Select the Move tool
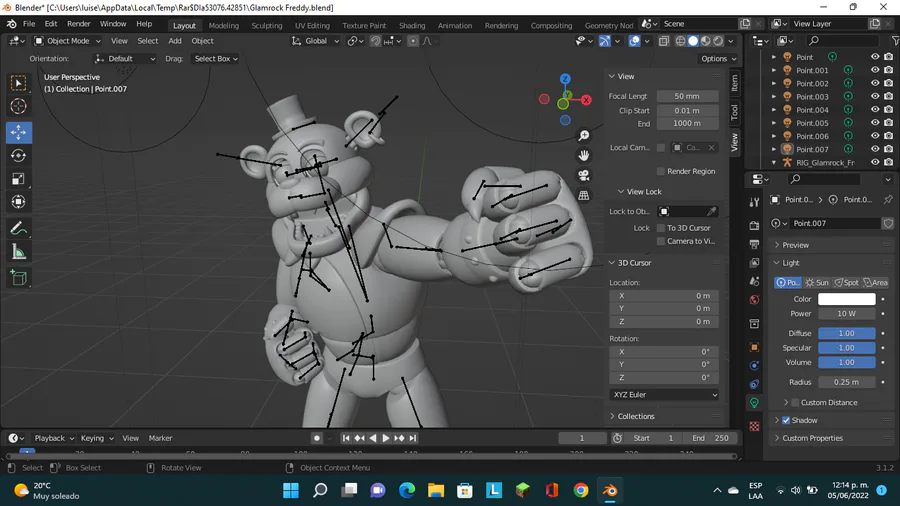The height and width of the screenshot is (506, 900). pos(18,133)
